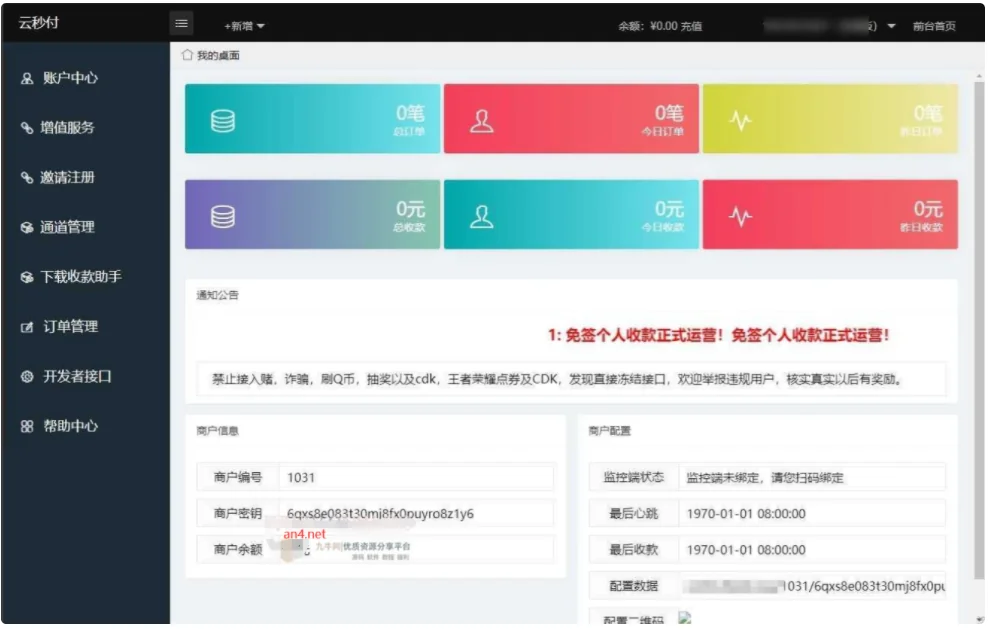Click the 下载收款助手 icon
The image size is (988, 629).
tap(27, 277)
